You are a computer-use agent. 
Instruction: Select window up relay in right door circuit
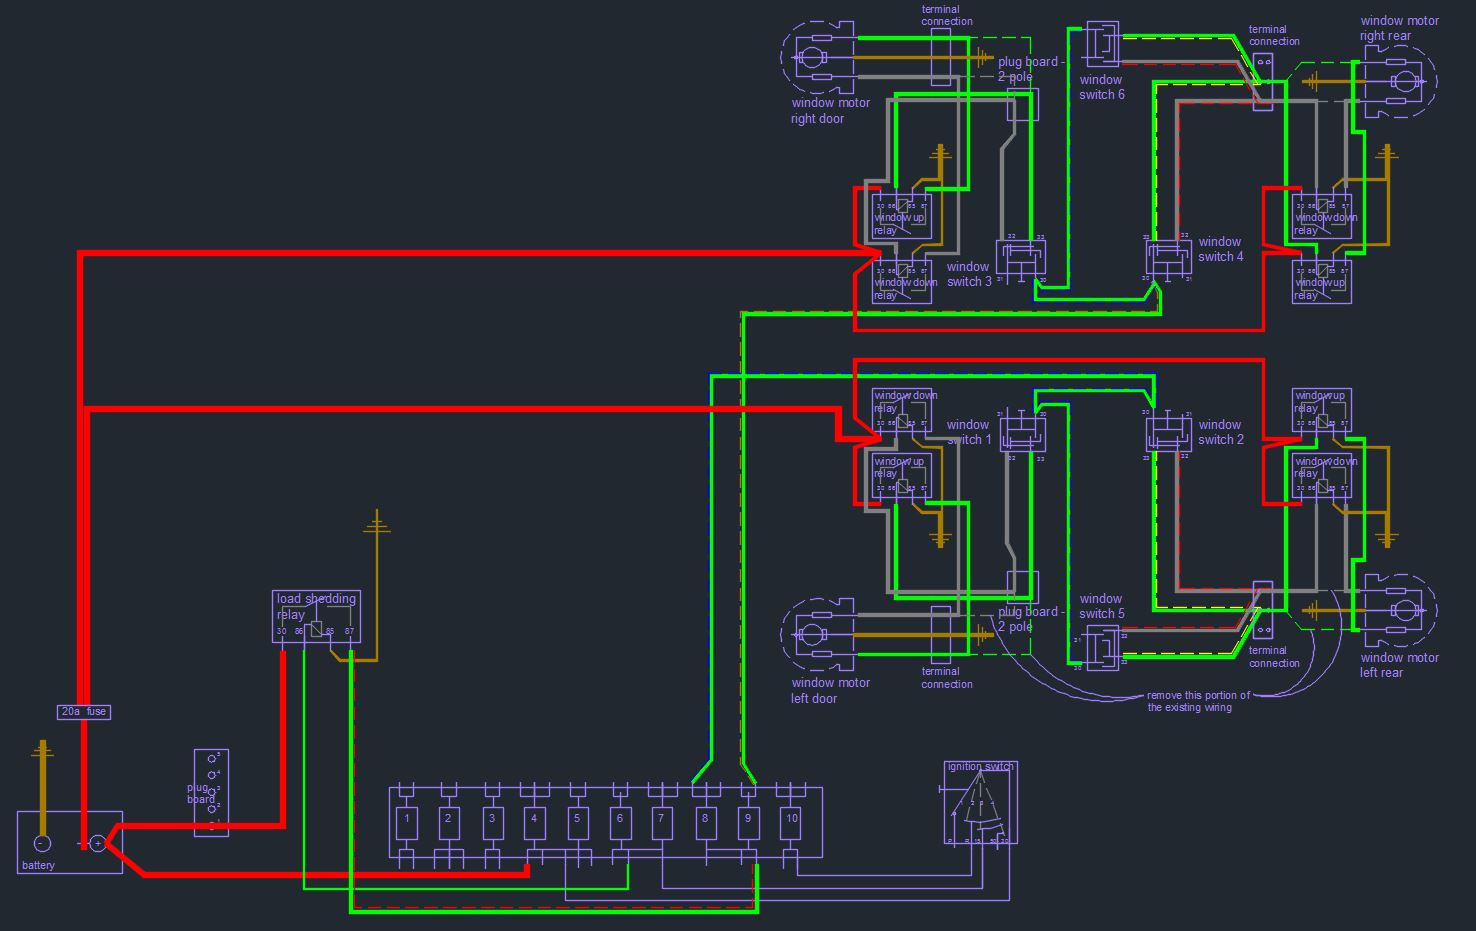click(902, 217)
